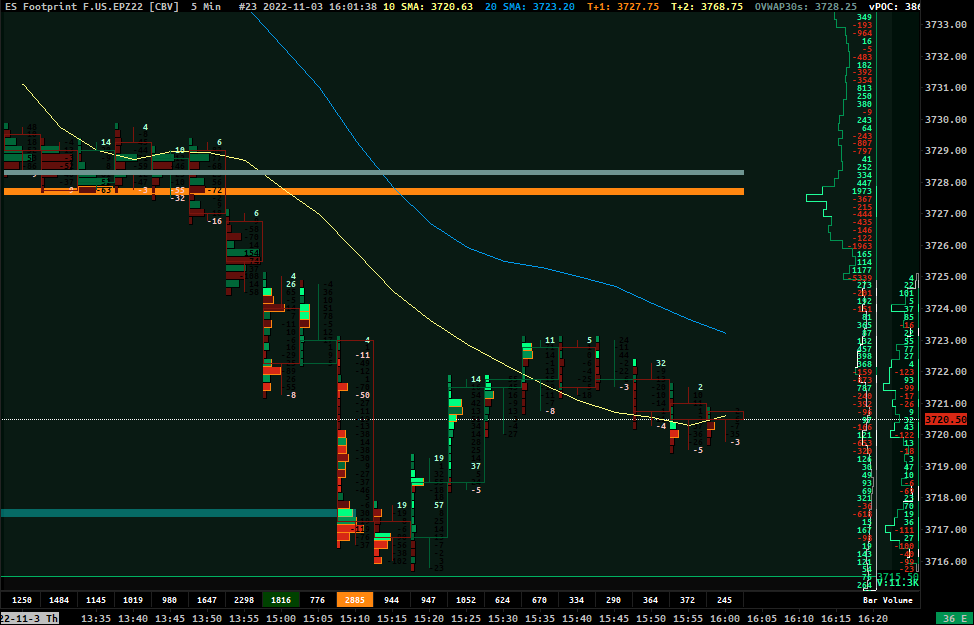Click bar volume cell 372
This screenshot has height=625, width=974.
[x=688, y=600]
